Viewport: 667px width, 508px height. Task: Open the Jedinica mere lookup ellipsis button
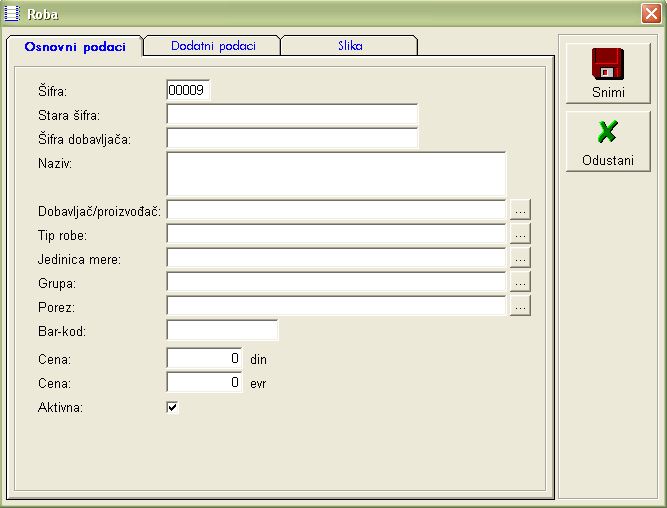pyautogui.click(x=520, y=258)
